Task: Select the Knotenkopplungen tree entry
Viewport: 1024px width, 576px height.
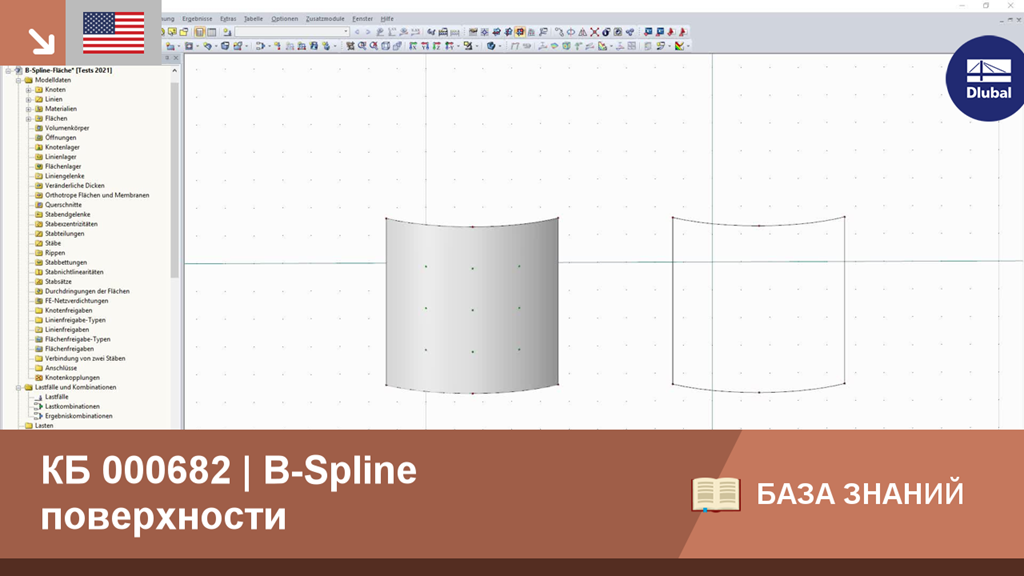Action: point(72,377)
